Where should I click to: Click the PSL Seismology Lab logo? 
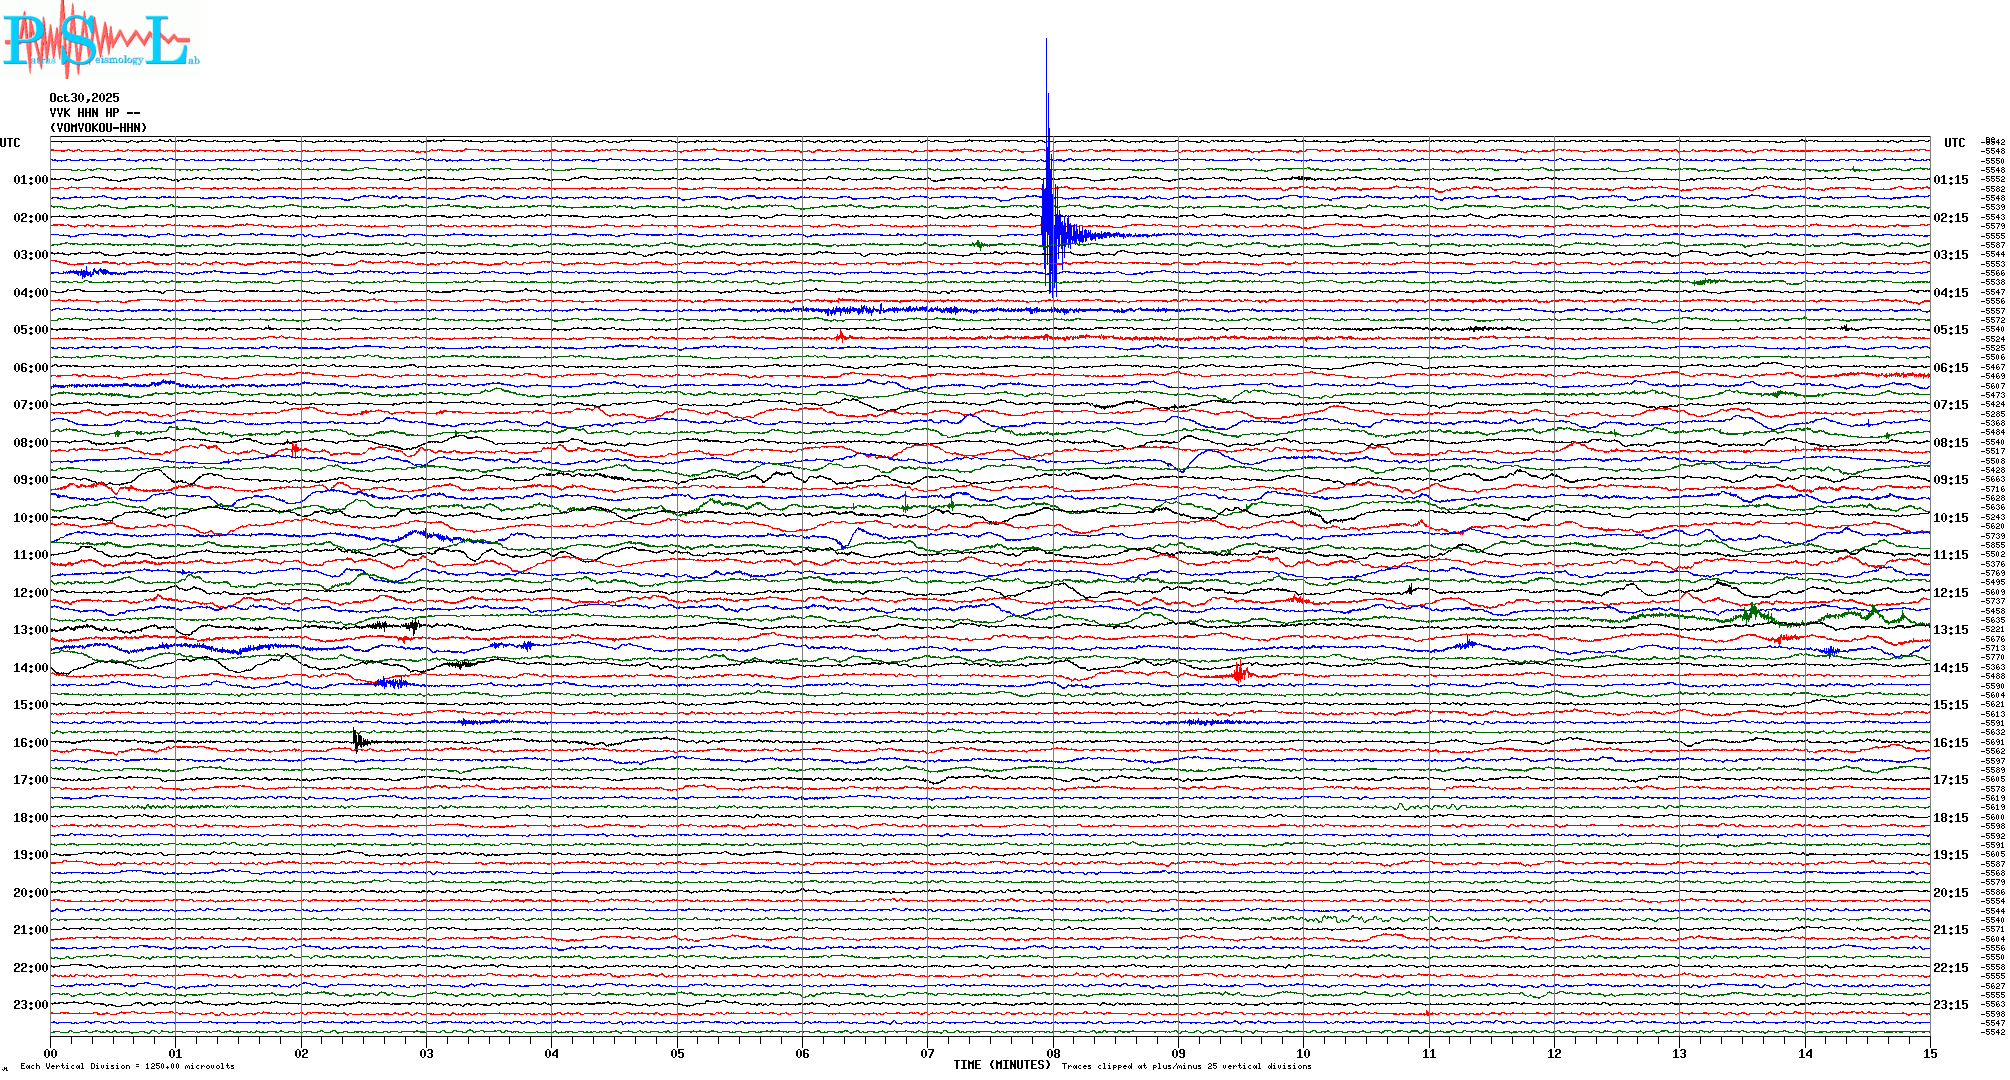coord(100,42)
